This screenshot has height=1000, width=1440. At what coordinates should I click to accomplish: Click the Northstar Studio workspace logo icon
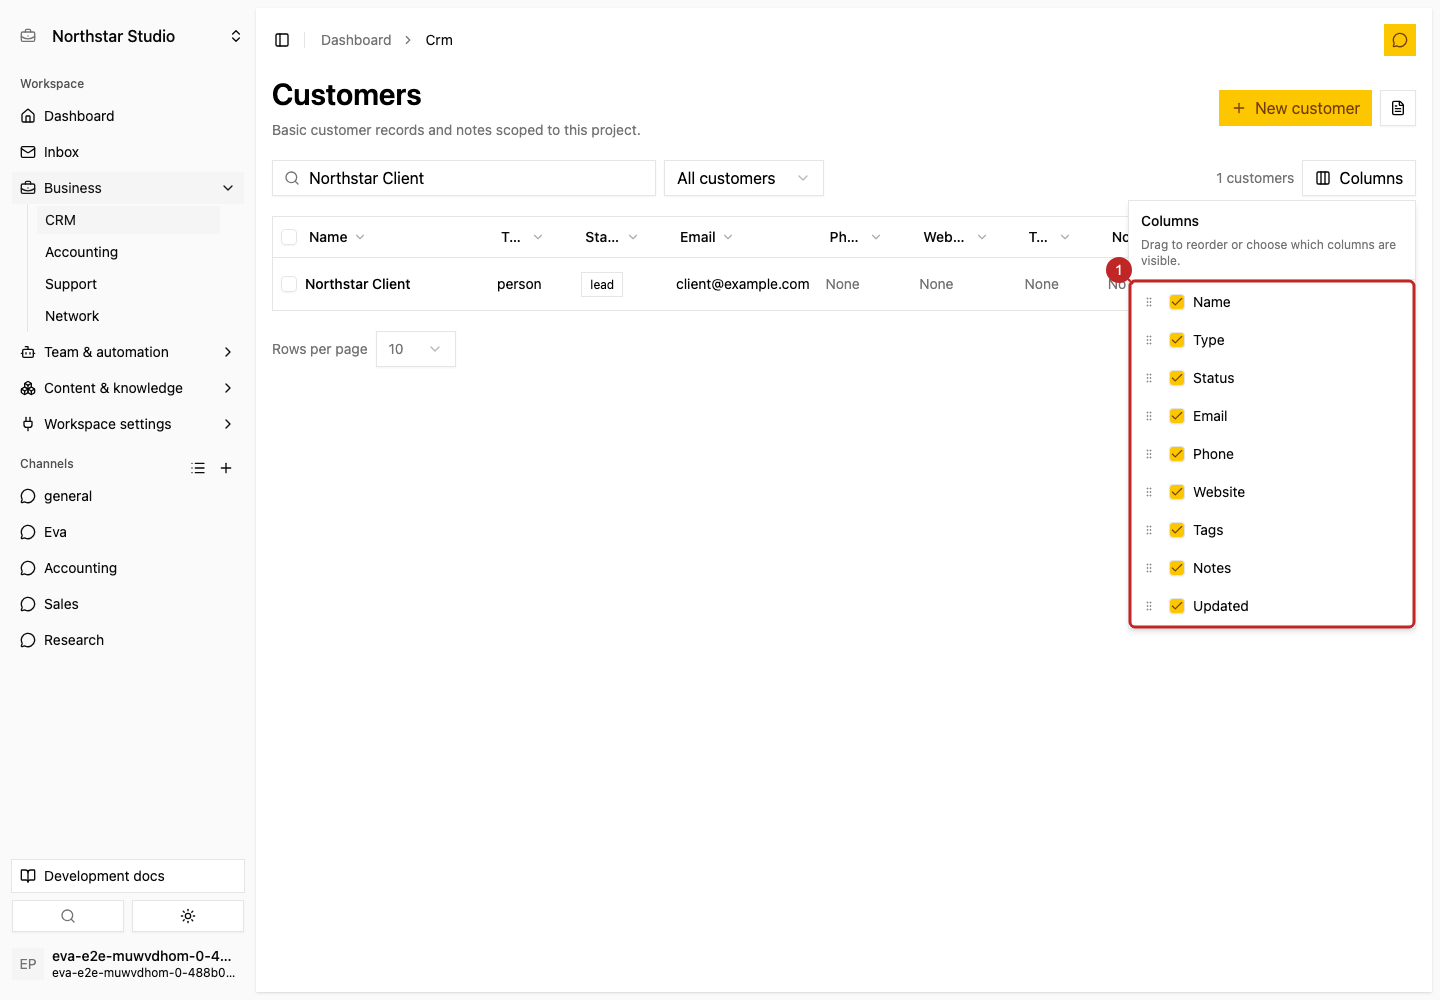pos(28,36)
